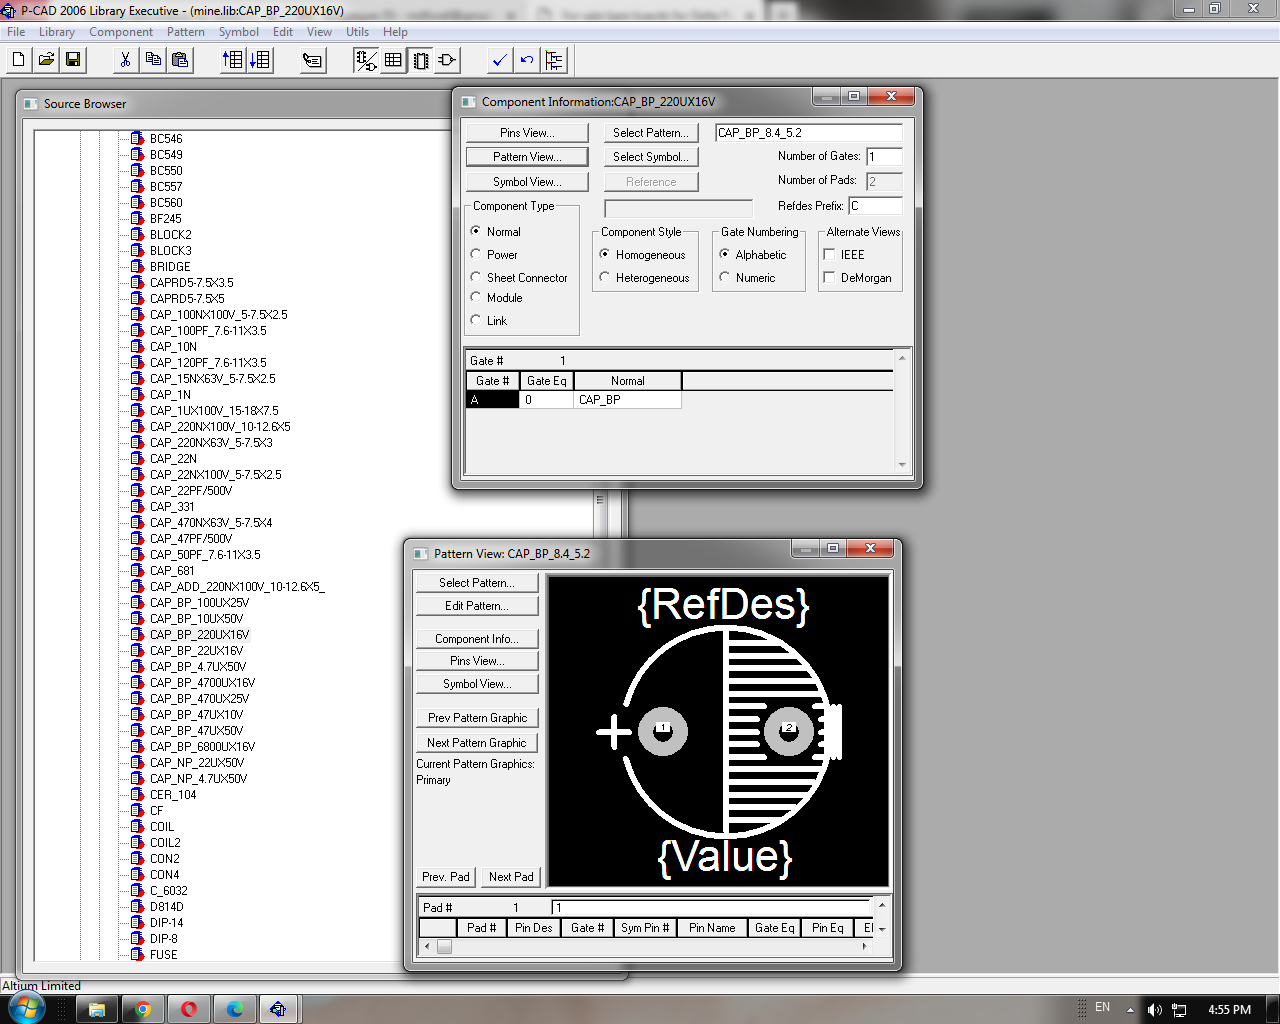Click the component icon beside CAP_BP_220UX16V

138,634
